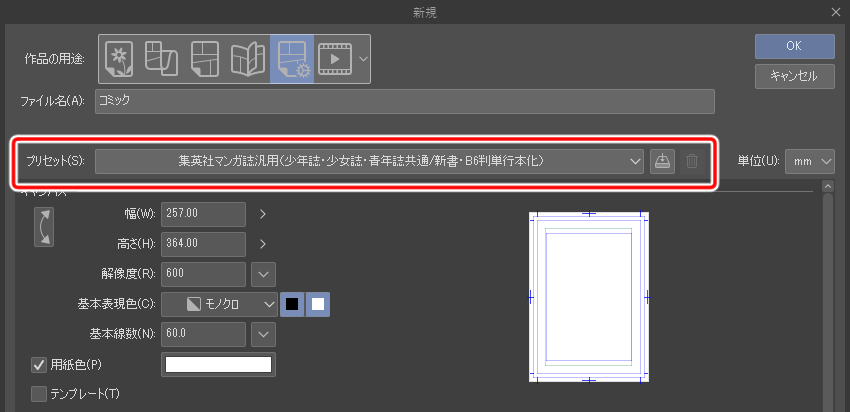Select the Illustration use icon

pos(119,59)
